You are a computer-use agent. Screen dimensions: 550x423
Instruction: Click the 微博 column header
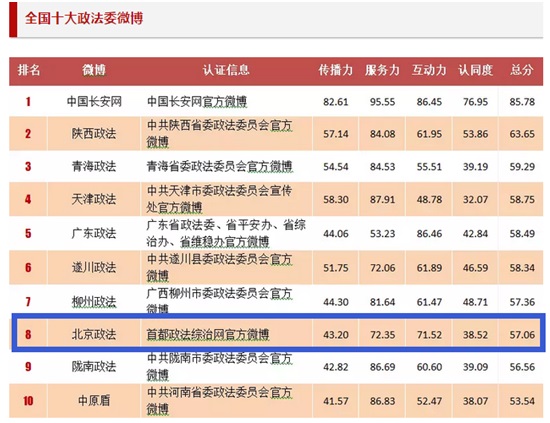tap(94, 70)
